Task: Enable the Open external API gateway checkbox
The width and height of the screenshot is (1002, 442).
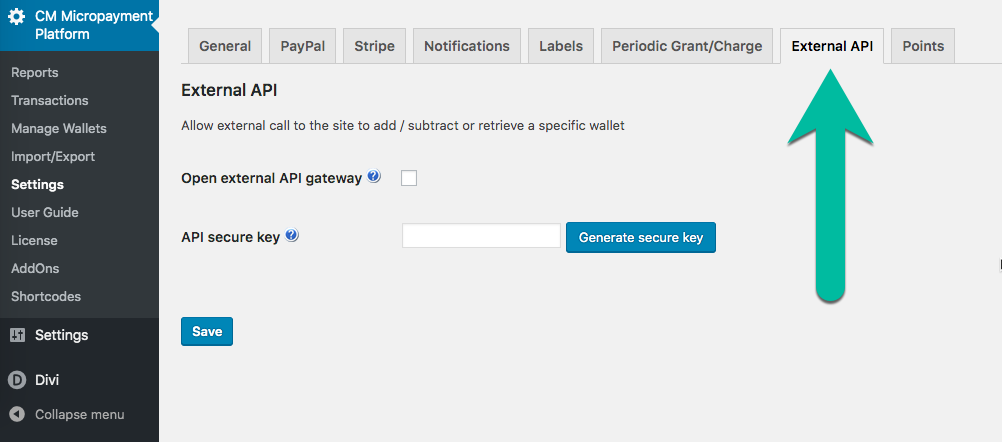Action: (x=409, y=178)
